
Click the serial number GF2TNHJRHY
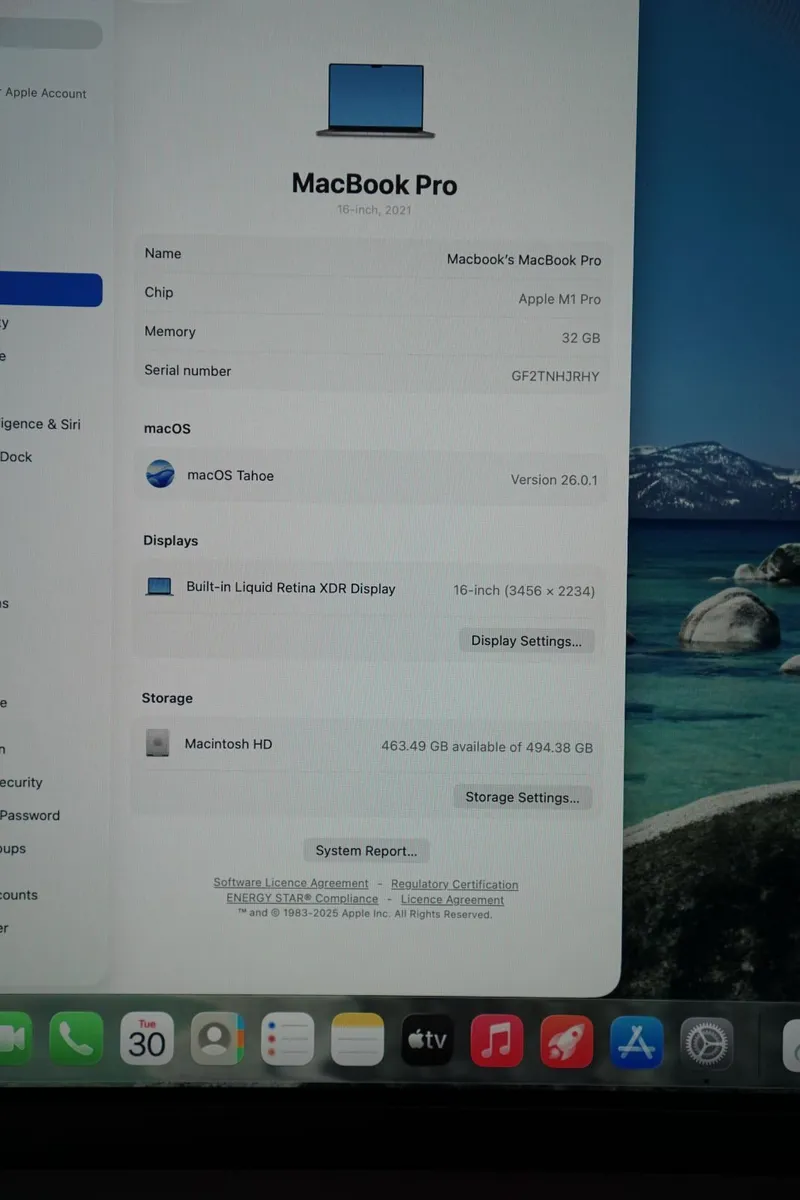(555, 377)
